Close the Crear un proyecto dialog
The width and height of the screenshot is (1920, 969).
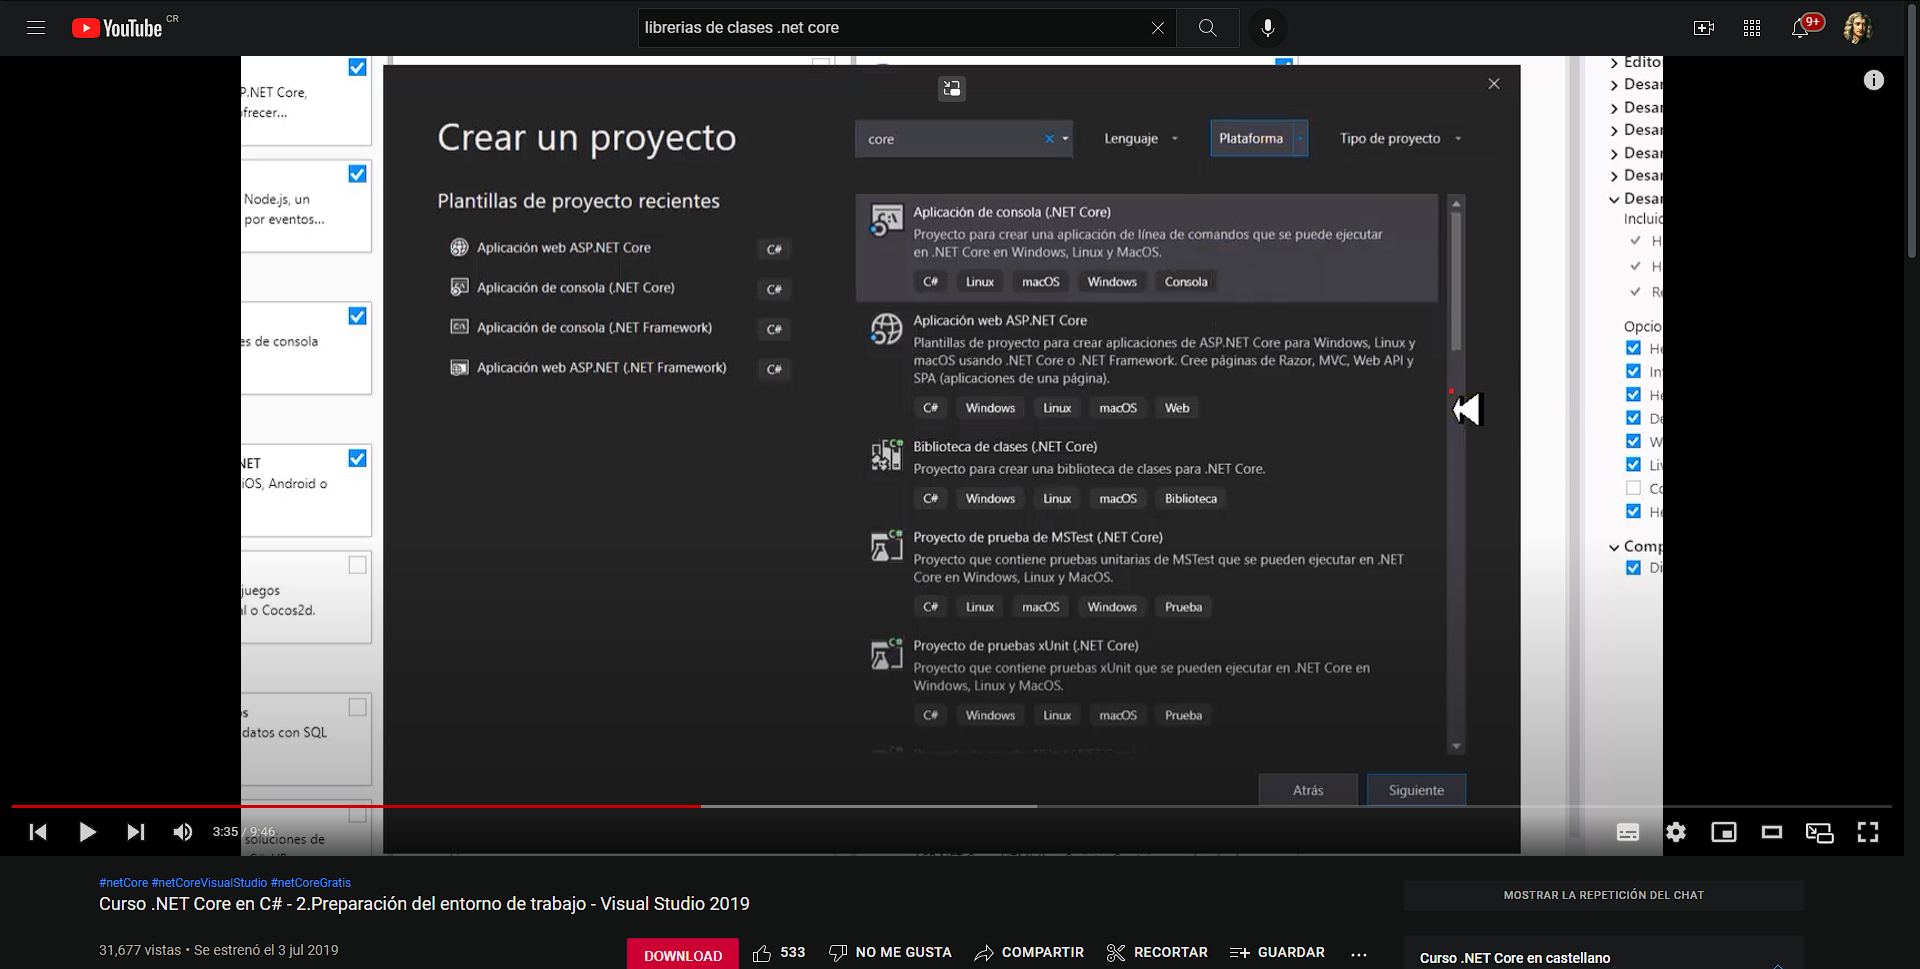(x=1494, y=84)
